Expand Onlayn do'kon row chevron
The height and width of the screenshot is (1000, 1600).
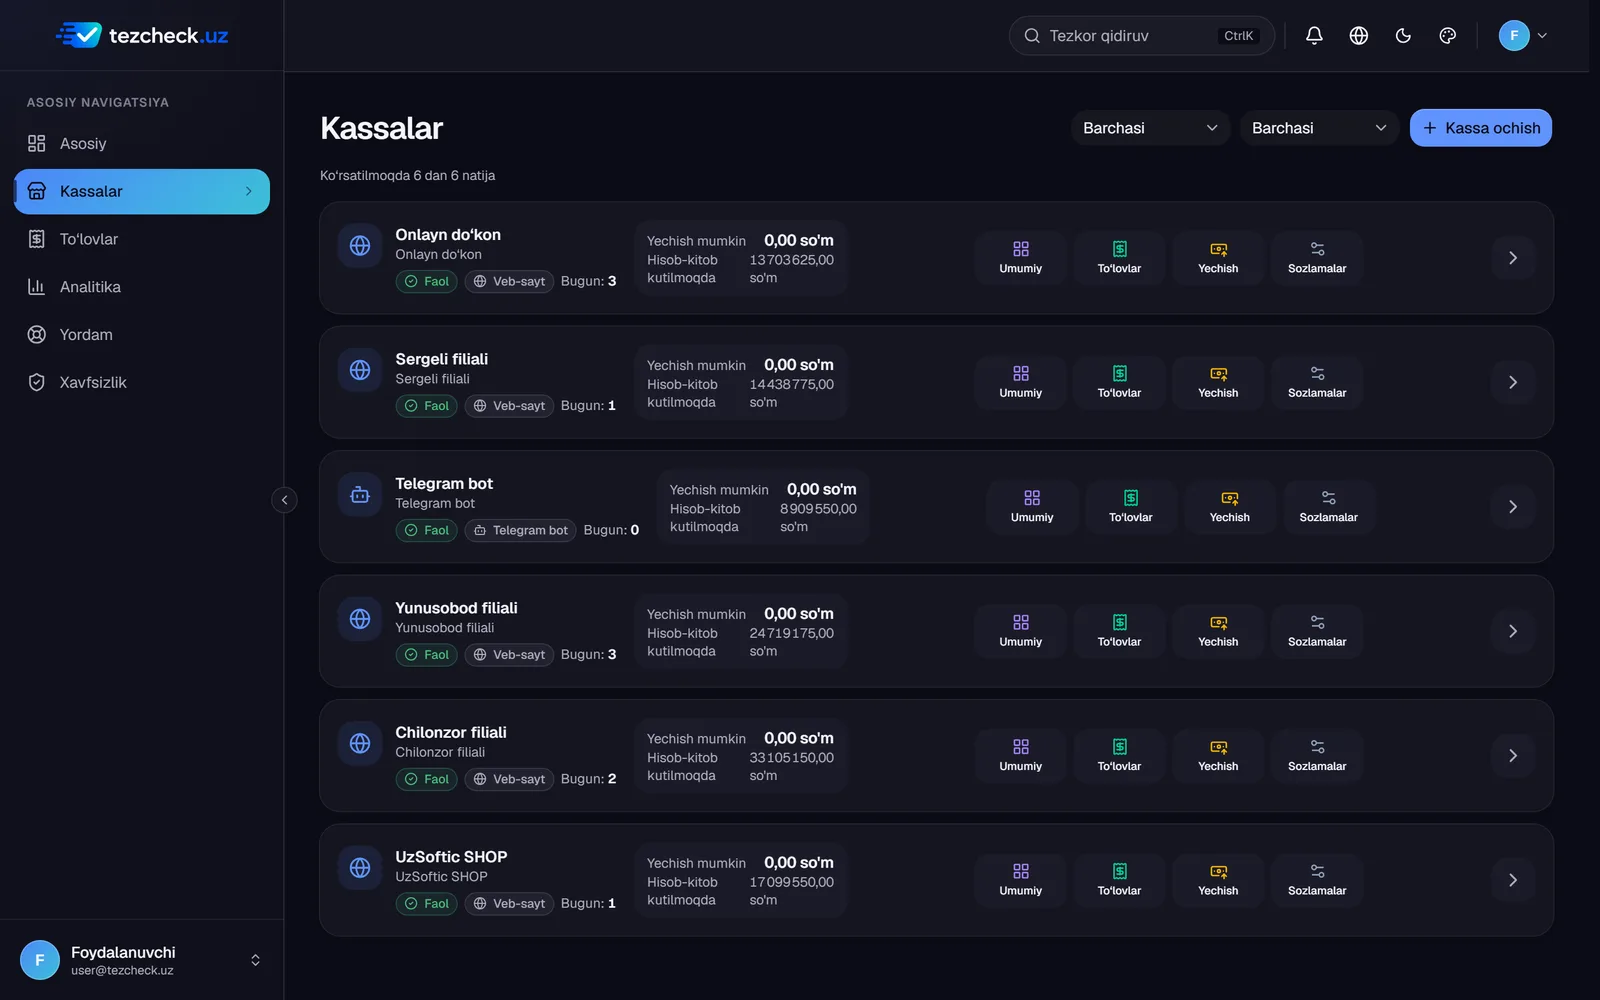click(x=1513, y=258)
